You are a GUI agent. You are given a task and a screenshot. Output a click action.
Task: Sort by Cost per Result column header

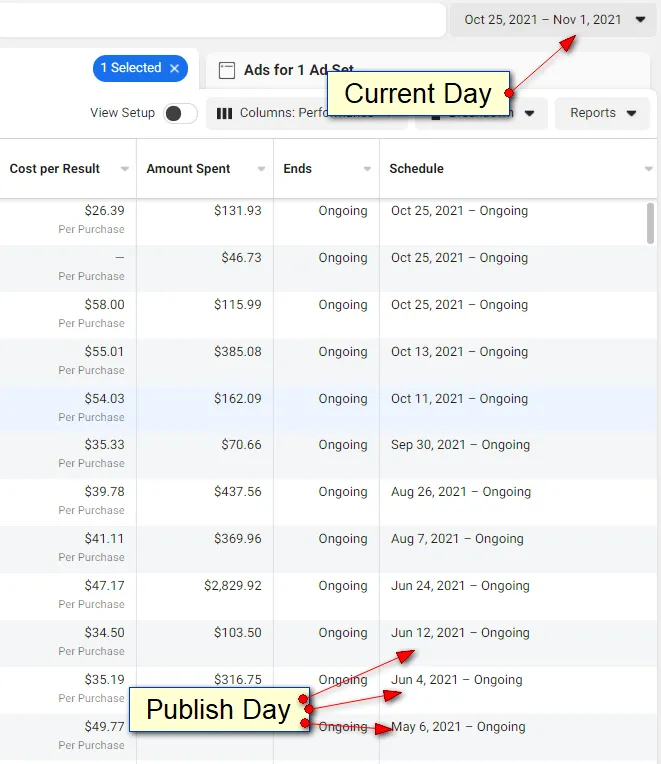click(x=55, y=169)
